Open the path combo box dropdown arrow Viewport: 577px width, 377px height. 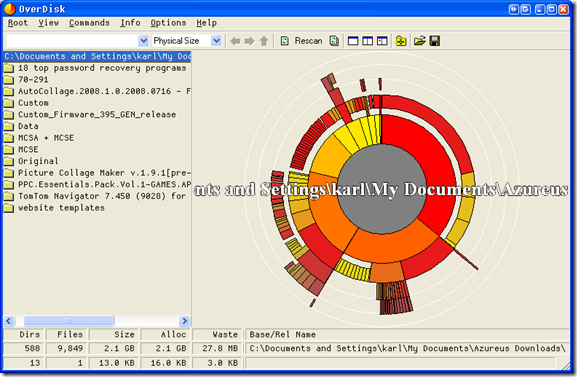143,41
